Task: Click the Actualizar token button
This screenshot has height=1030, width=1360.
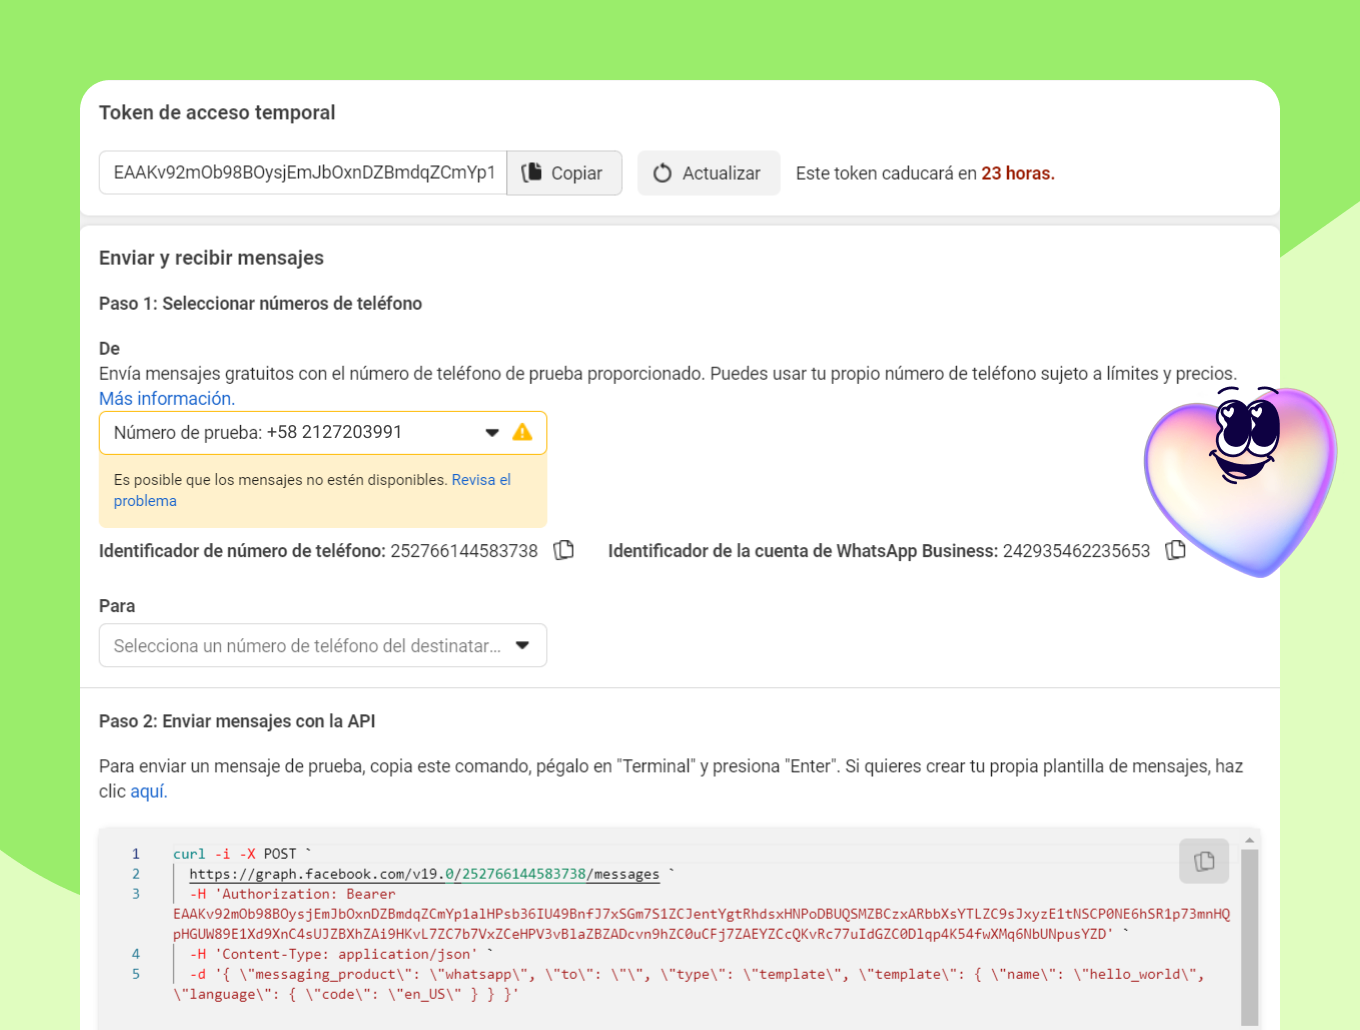Action: tap(708, 173)
